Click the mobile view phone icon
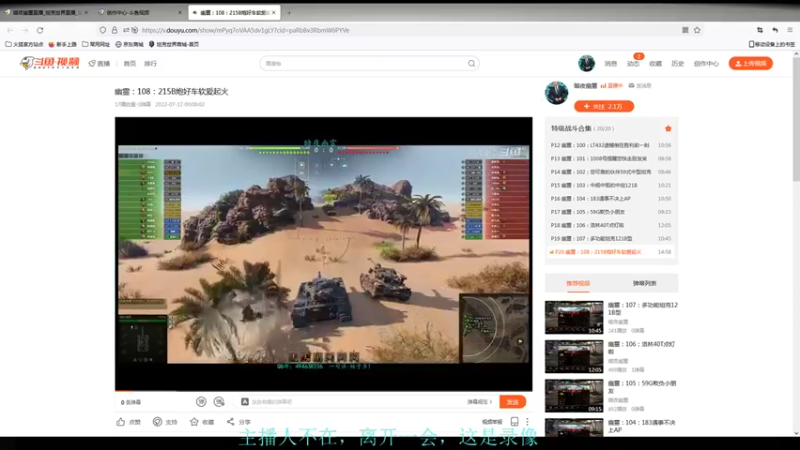 tap(514, 422)
